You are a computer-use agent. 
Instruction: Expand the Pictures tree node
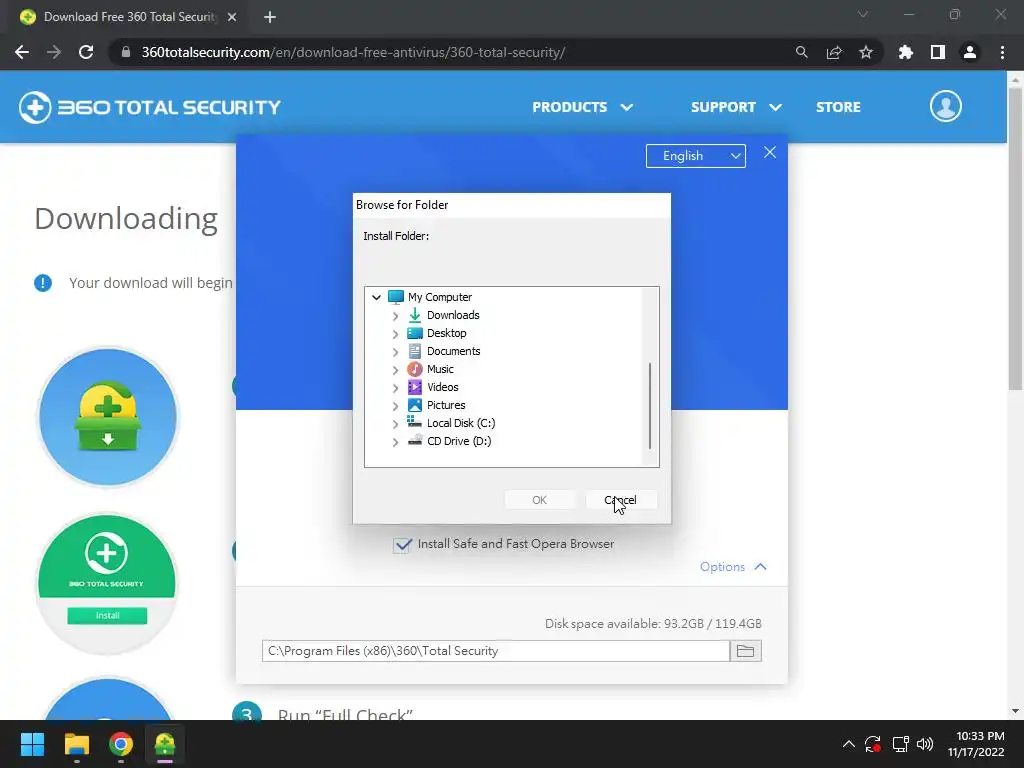coord(395,406)
